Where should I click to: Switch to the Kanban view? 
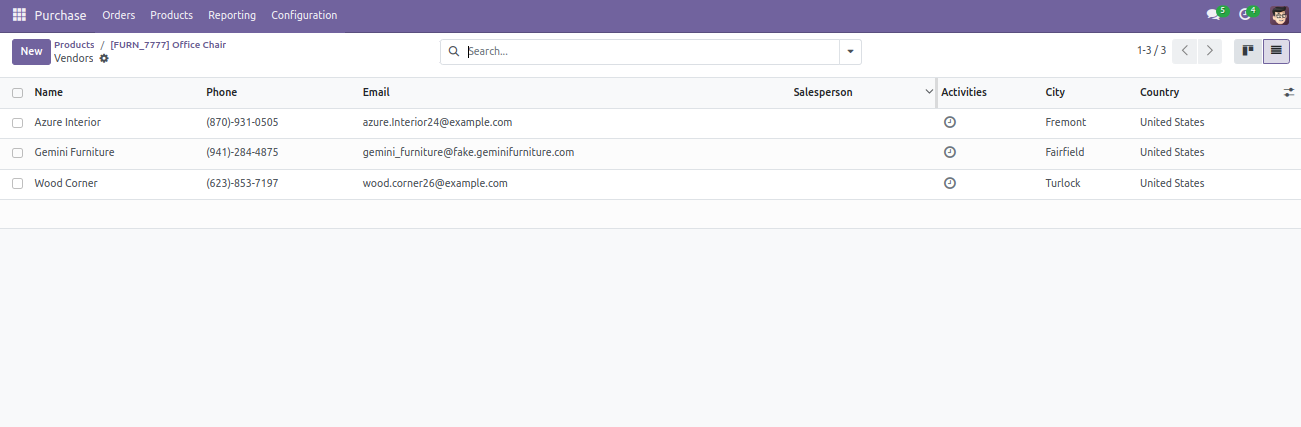[1248, 51]
